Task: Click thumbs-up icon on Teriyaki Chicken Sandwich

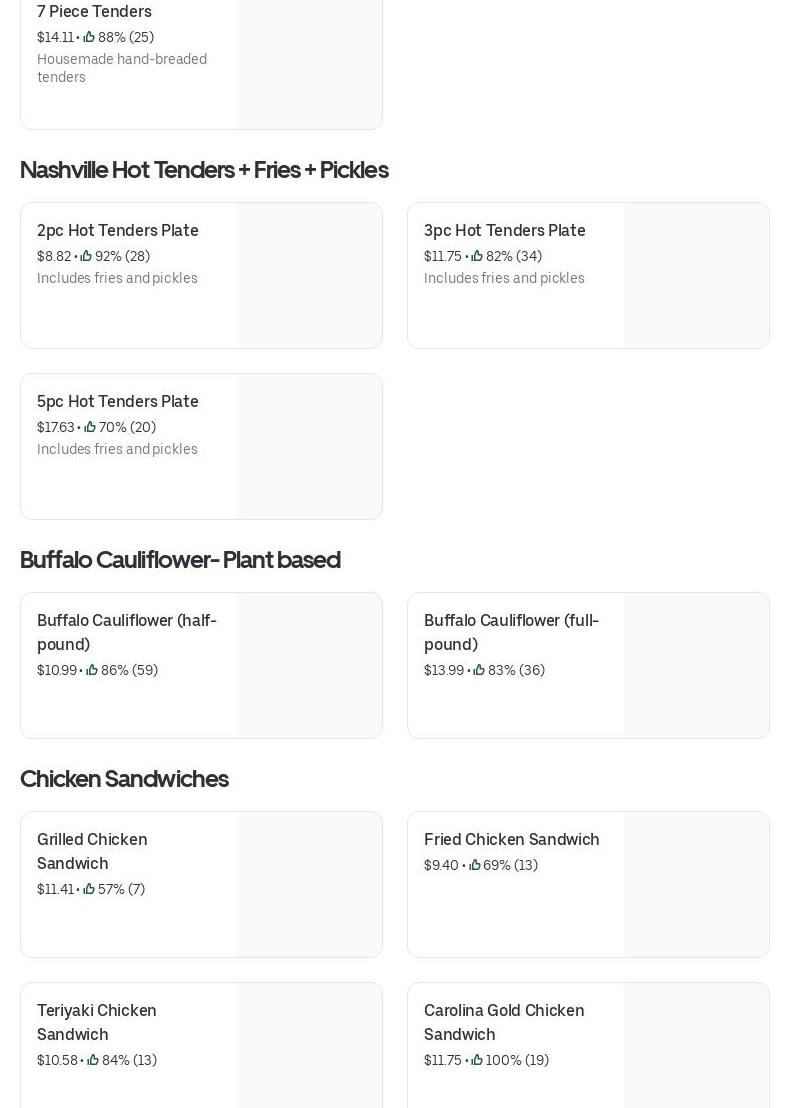Action: (x=93, y=1060)
